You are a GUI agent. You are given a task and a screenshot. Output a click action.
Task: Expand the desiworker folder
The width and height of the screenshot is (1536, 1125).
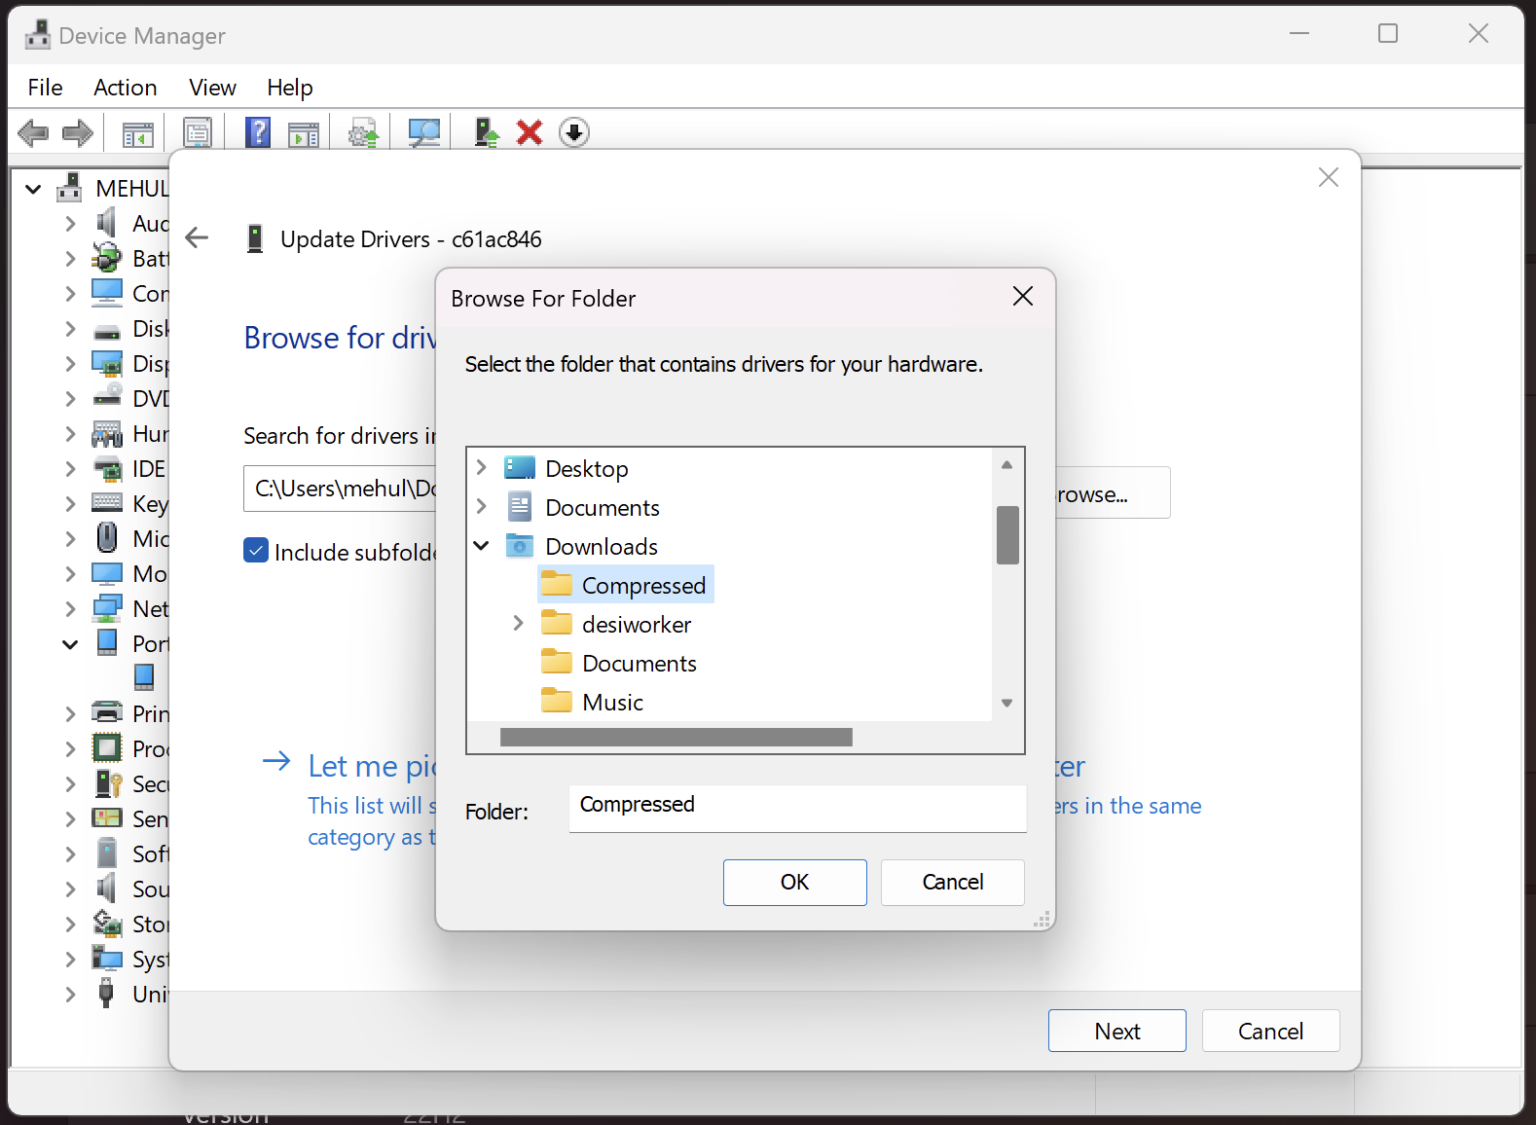click(x=517, y=623)
